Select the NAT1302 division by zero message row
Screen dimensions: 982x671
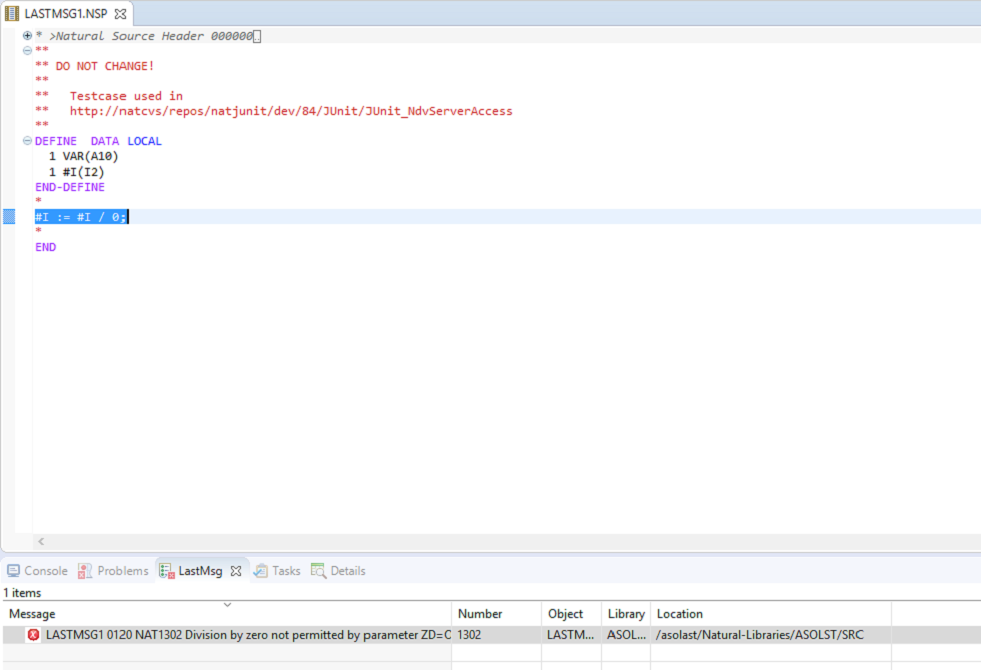point(240,634)
